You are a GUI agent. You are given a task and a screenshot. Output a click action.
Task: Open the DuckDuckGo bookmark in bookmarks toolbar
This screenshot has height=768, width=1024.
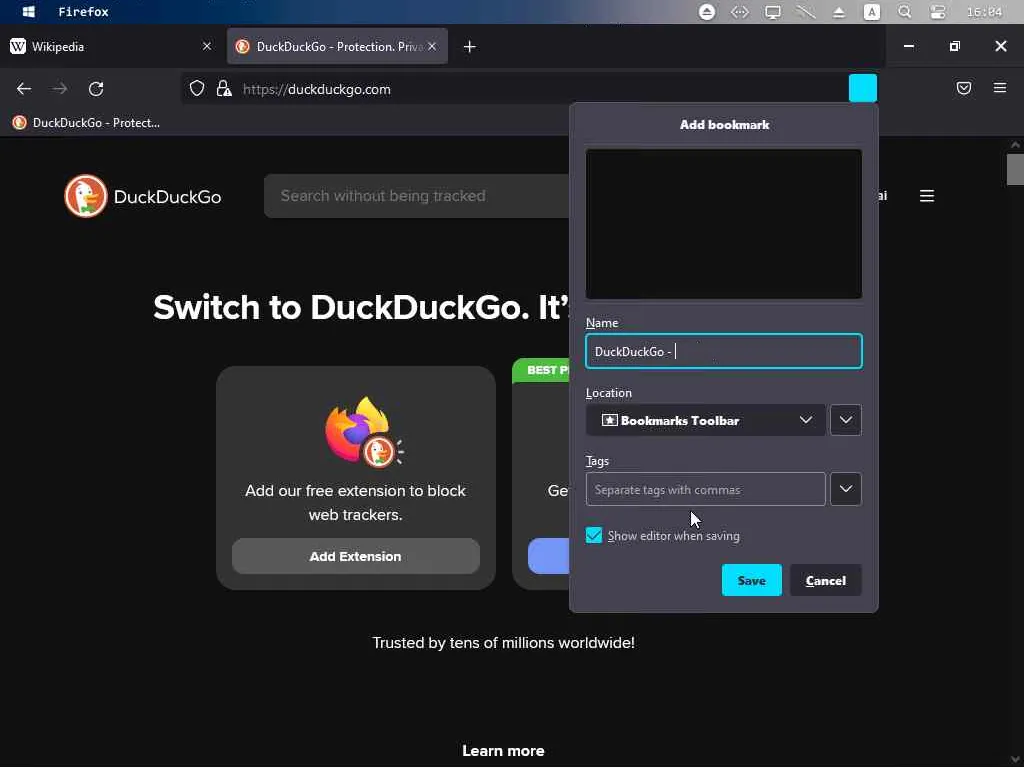(x=86, y=123)
